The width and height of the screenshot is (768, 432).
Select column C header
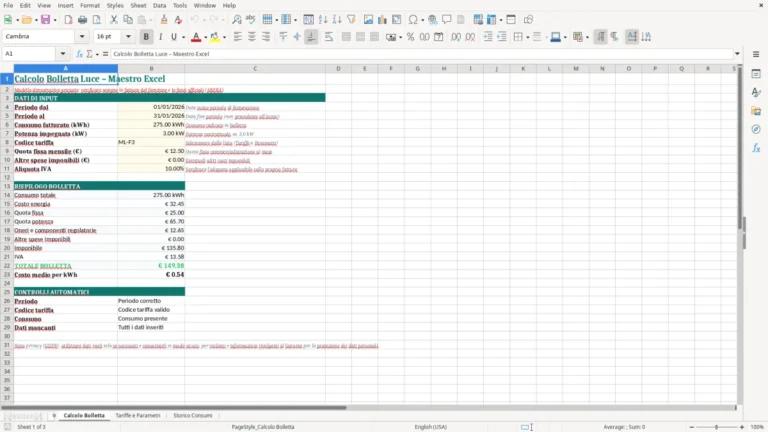tap(255, 69)
